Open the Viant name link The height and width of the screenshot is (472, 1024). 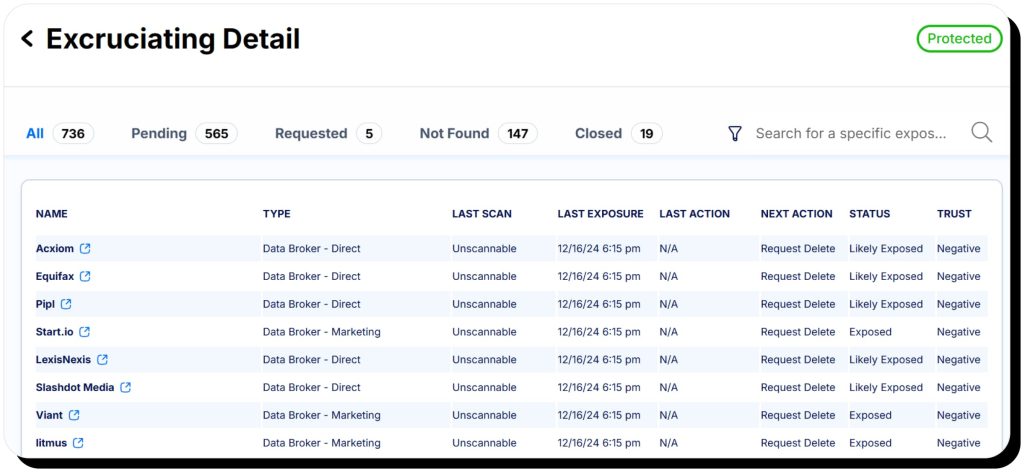tap(50, 415)
